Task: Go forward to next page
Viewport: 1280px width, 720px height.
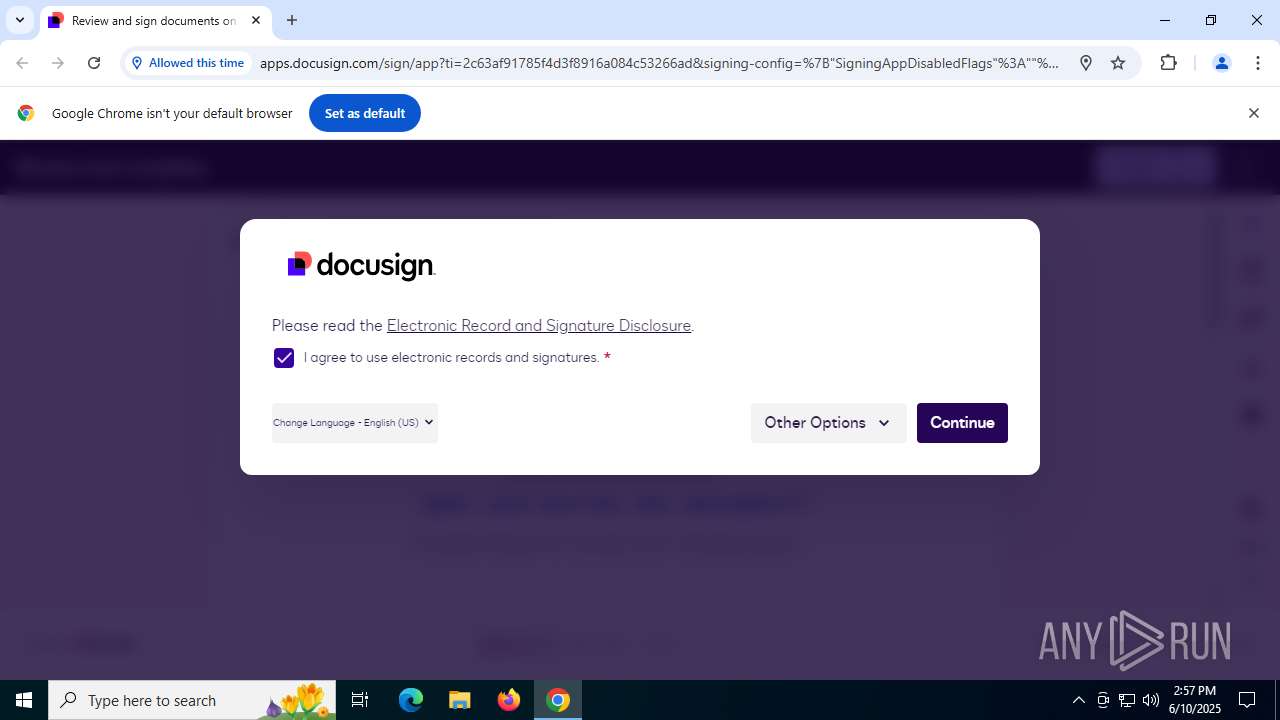Action: click(58, 63)
